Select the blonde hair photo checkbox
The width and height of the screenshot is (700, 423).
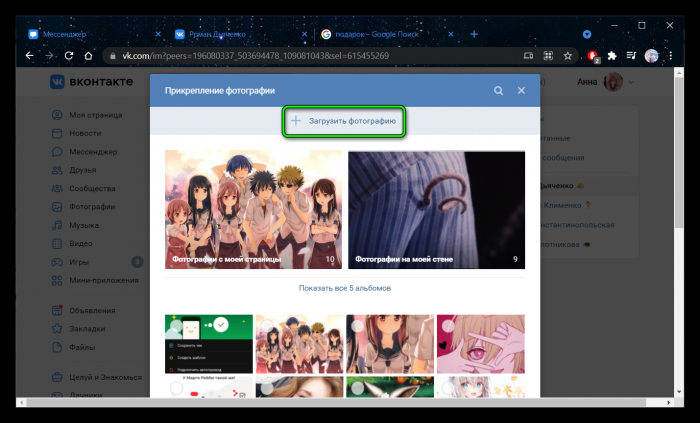click(x=267, y=388)
